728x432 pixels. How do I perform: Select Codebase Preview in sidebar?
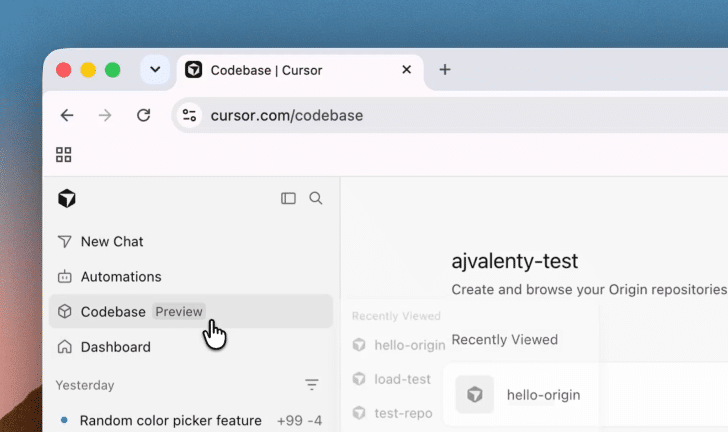(190, 311)
